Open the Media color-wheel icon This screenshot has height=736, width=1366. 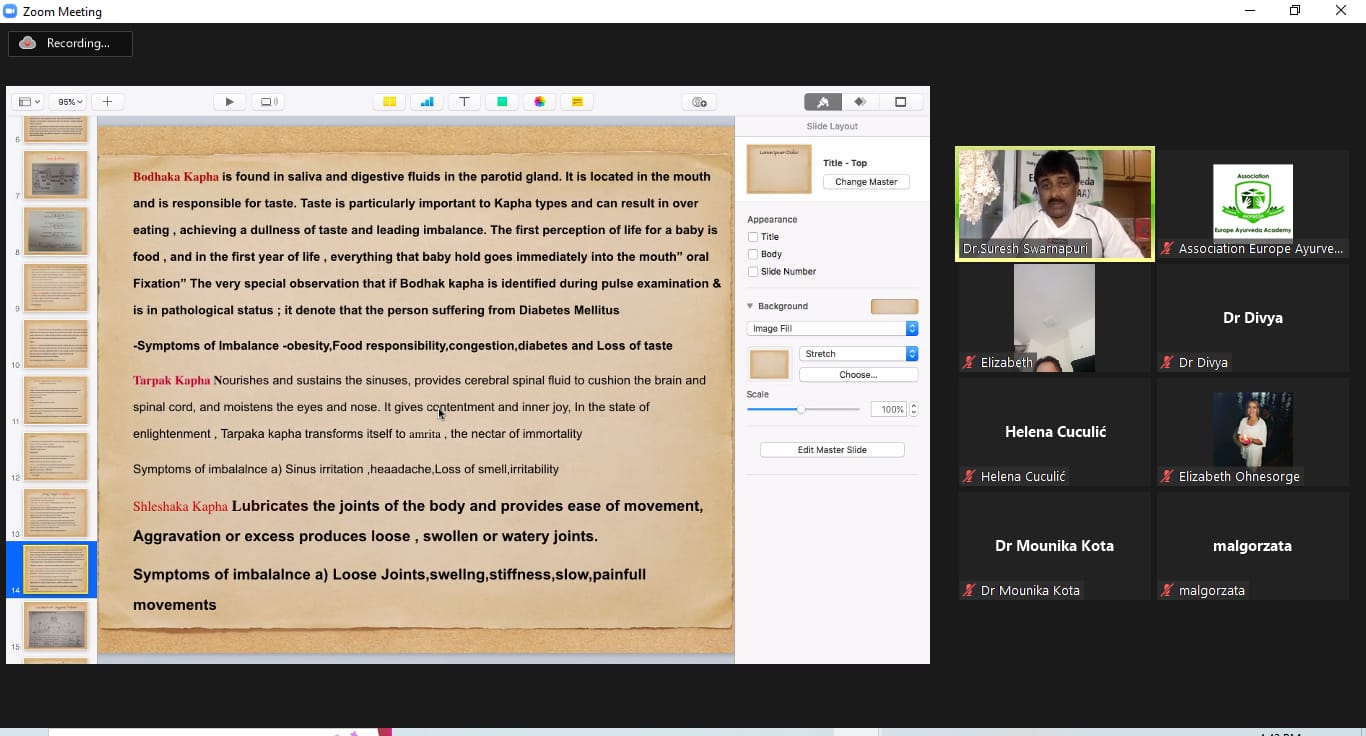tap(539, 102)
